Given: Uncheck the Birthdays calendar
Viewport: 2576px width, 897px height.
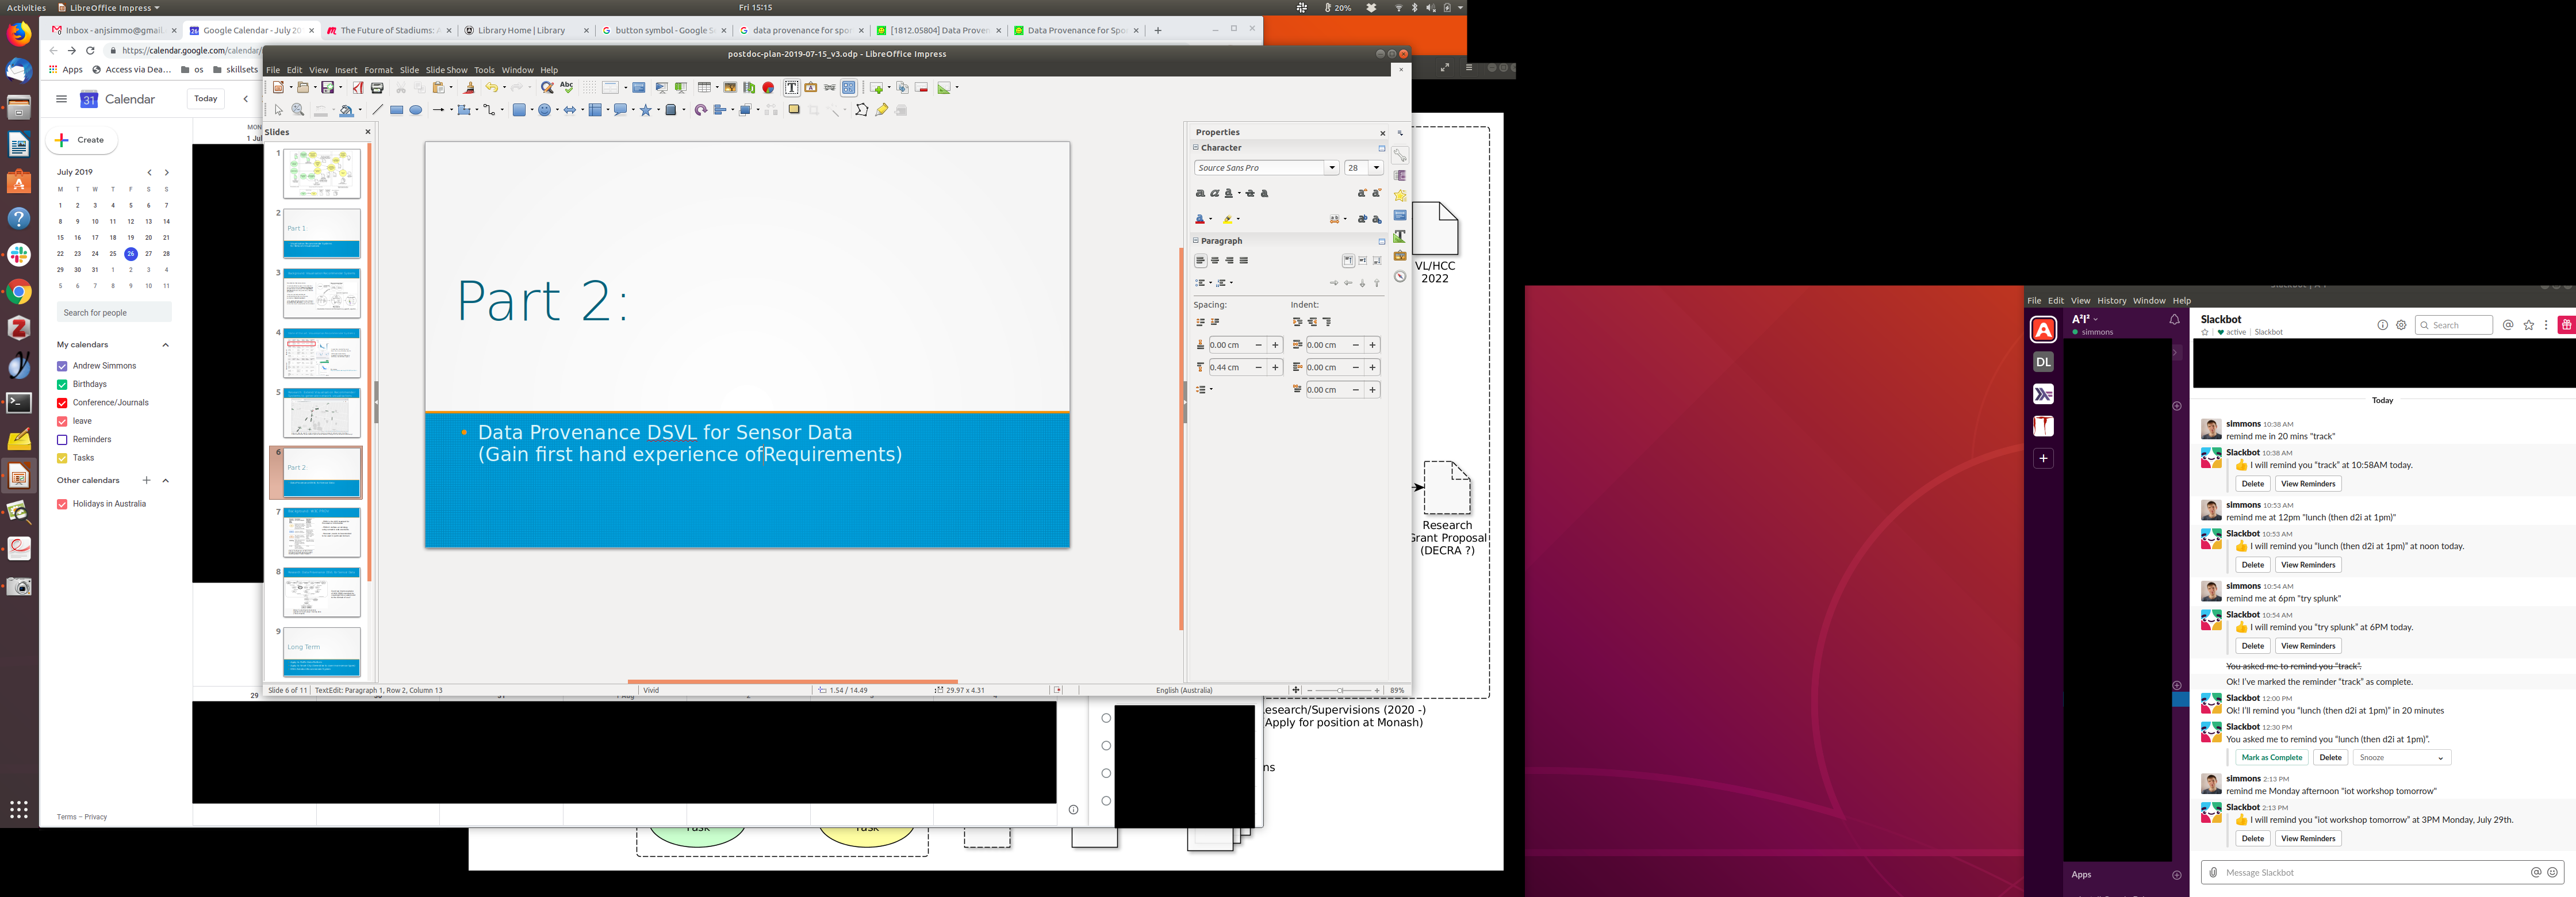Looking at the screenshot, I should [x=62, y=384].
